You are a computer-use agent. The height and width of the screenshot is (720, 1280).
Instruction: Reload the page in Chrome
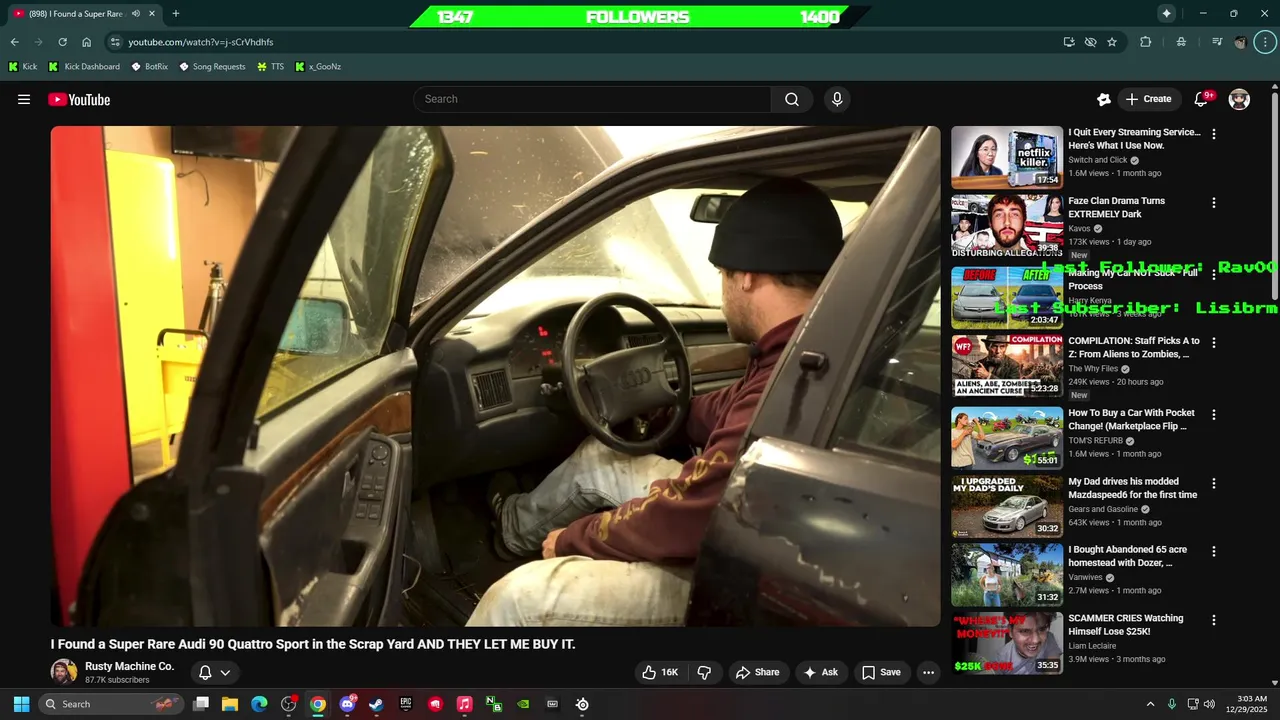62,42
